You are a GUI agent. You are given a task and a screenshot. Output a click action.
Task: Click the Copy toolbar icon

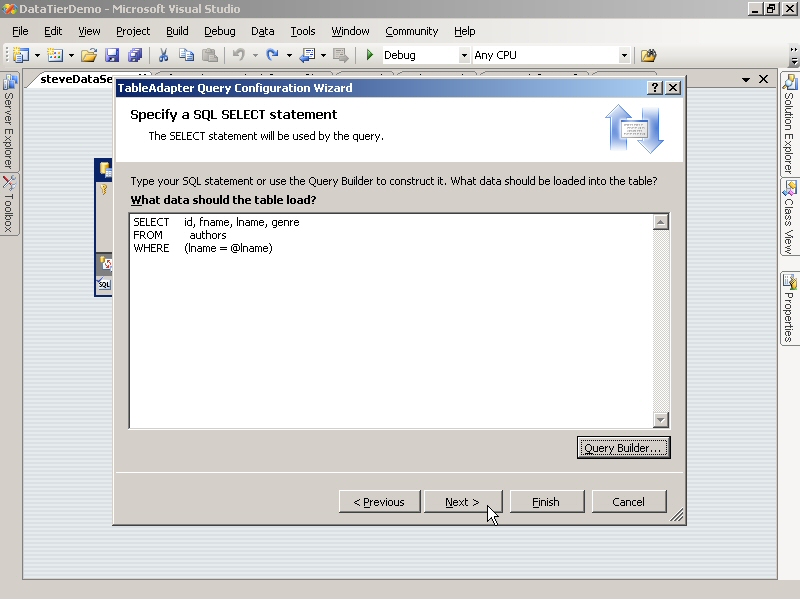pyautogui.click(x=187, y=55)
